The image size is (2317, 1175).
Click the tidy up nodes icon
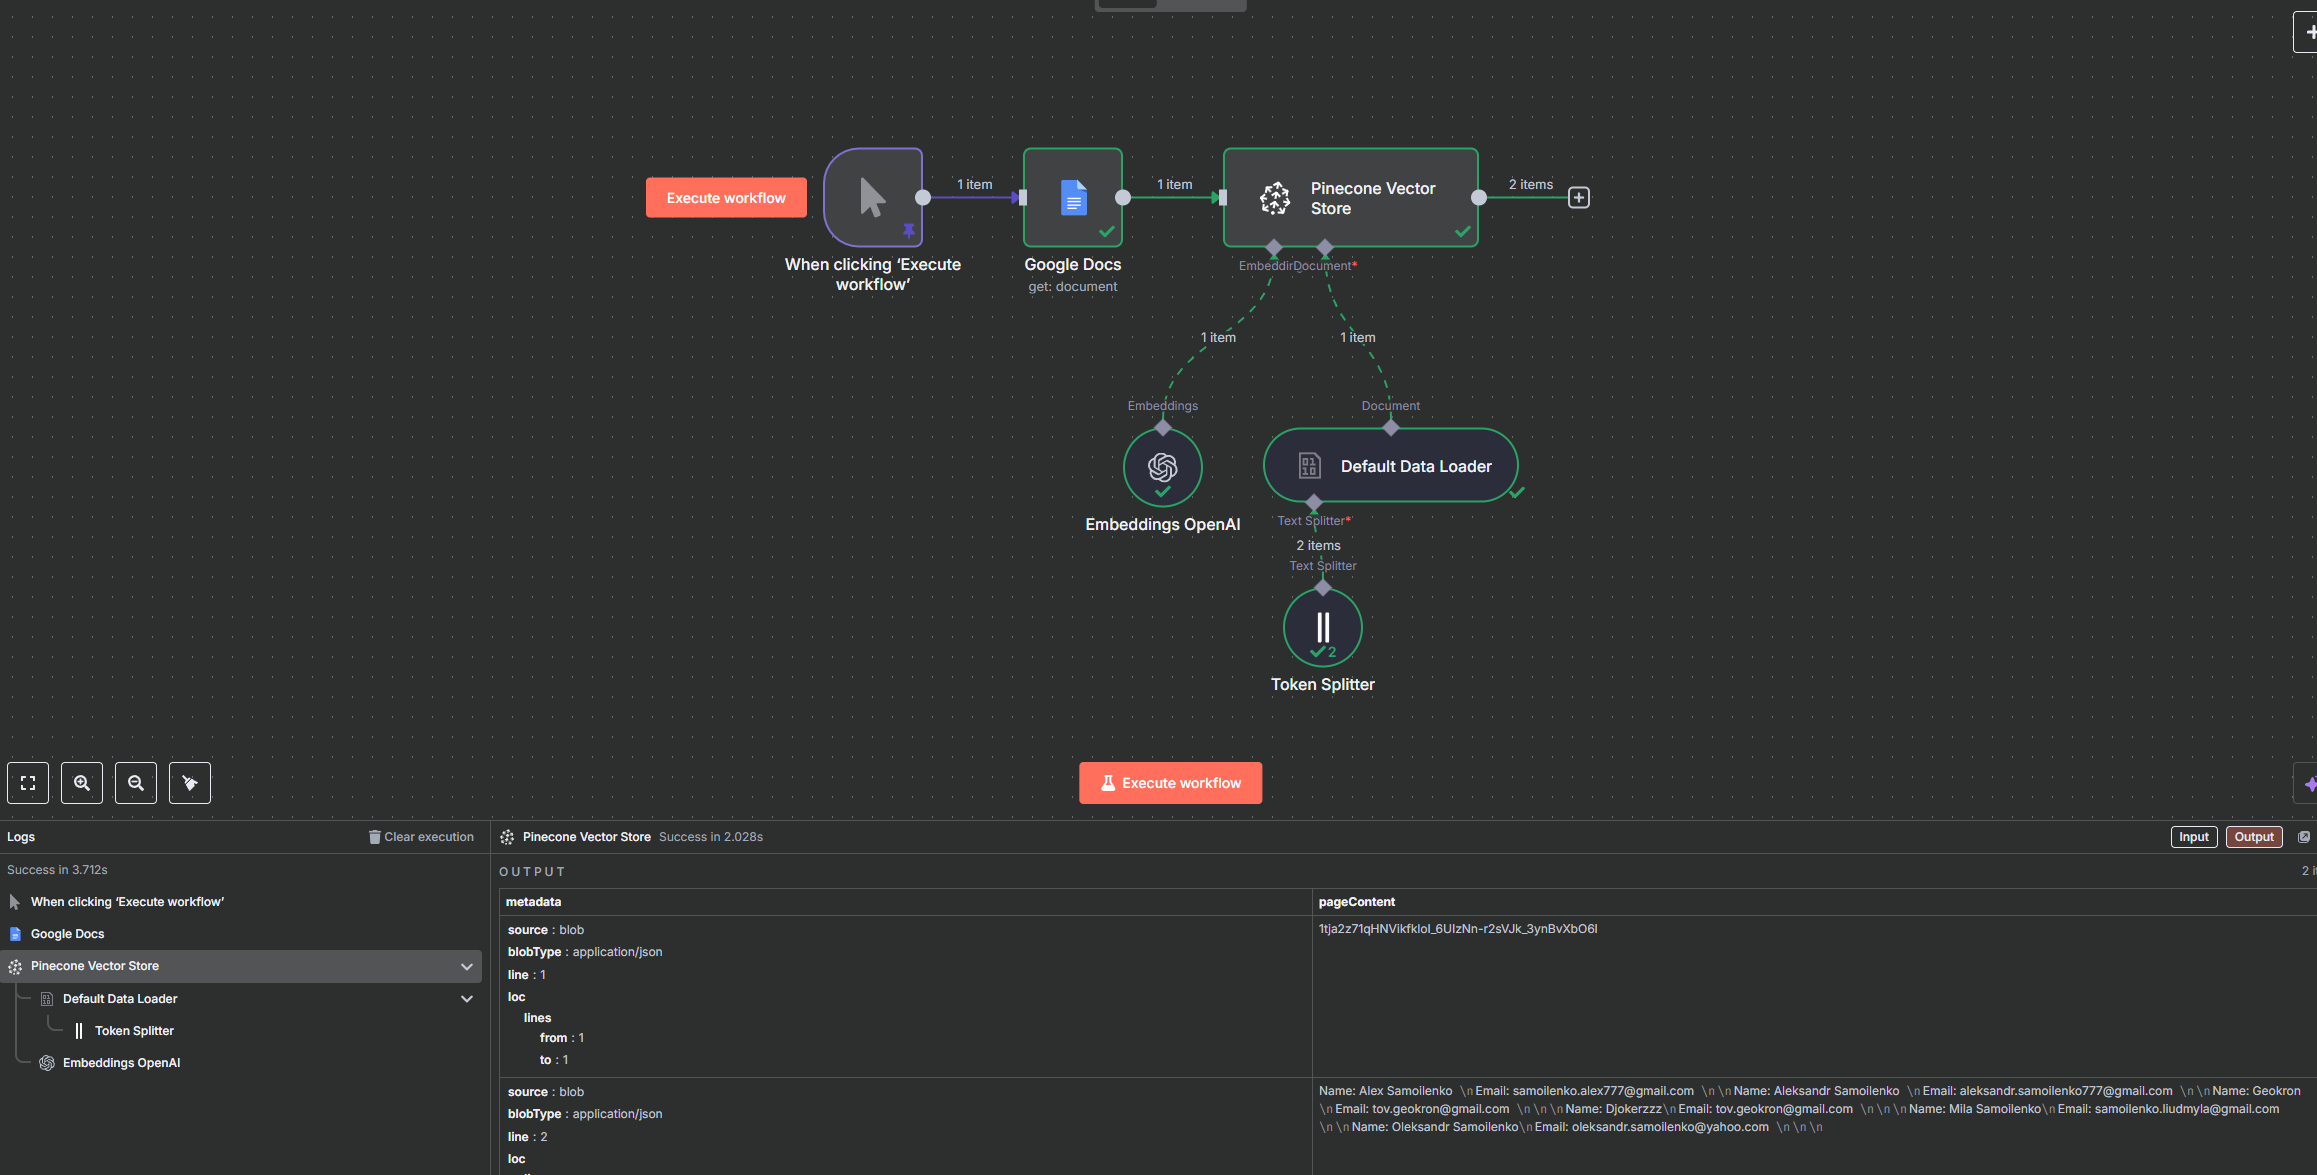[190, 783]
